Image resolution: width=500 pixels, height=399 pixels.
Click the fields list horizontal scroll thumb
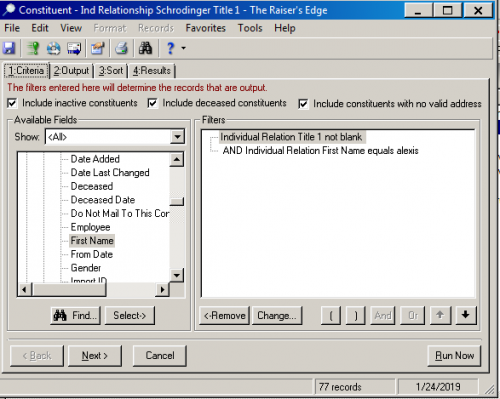point(69,289)
